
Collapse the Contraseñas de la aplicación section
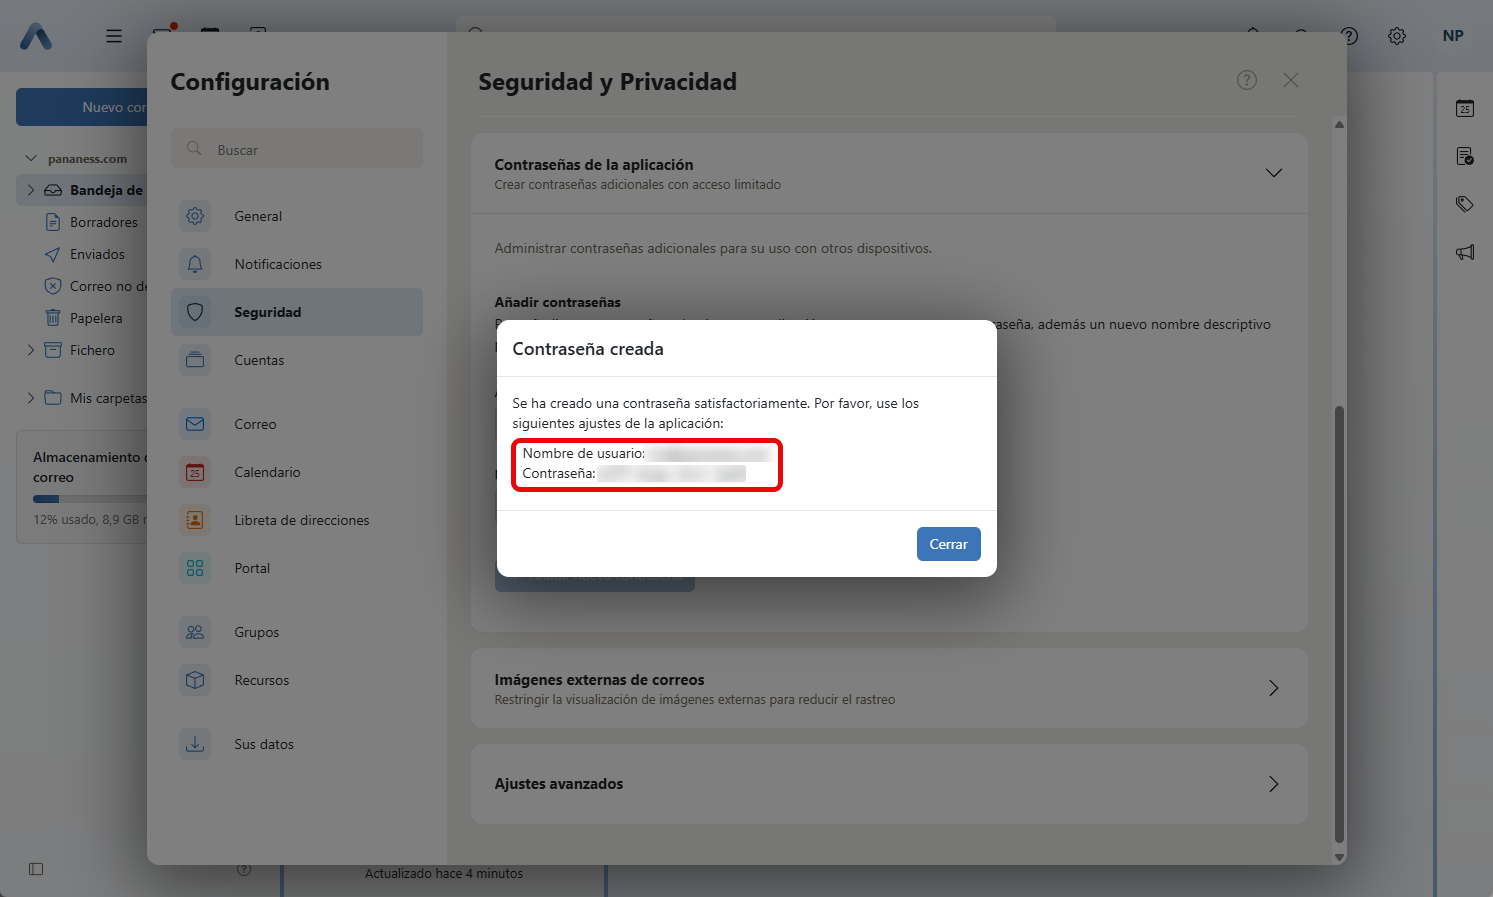tap(1273, 173)
